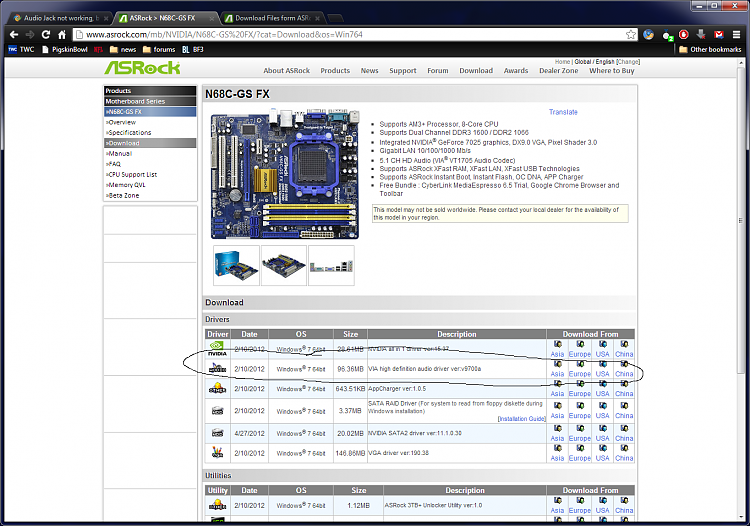Click the VIA audio driver row icon
Image resolution: width=750 pixels, height=526 pixels.
(218, 369)
